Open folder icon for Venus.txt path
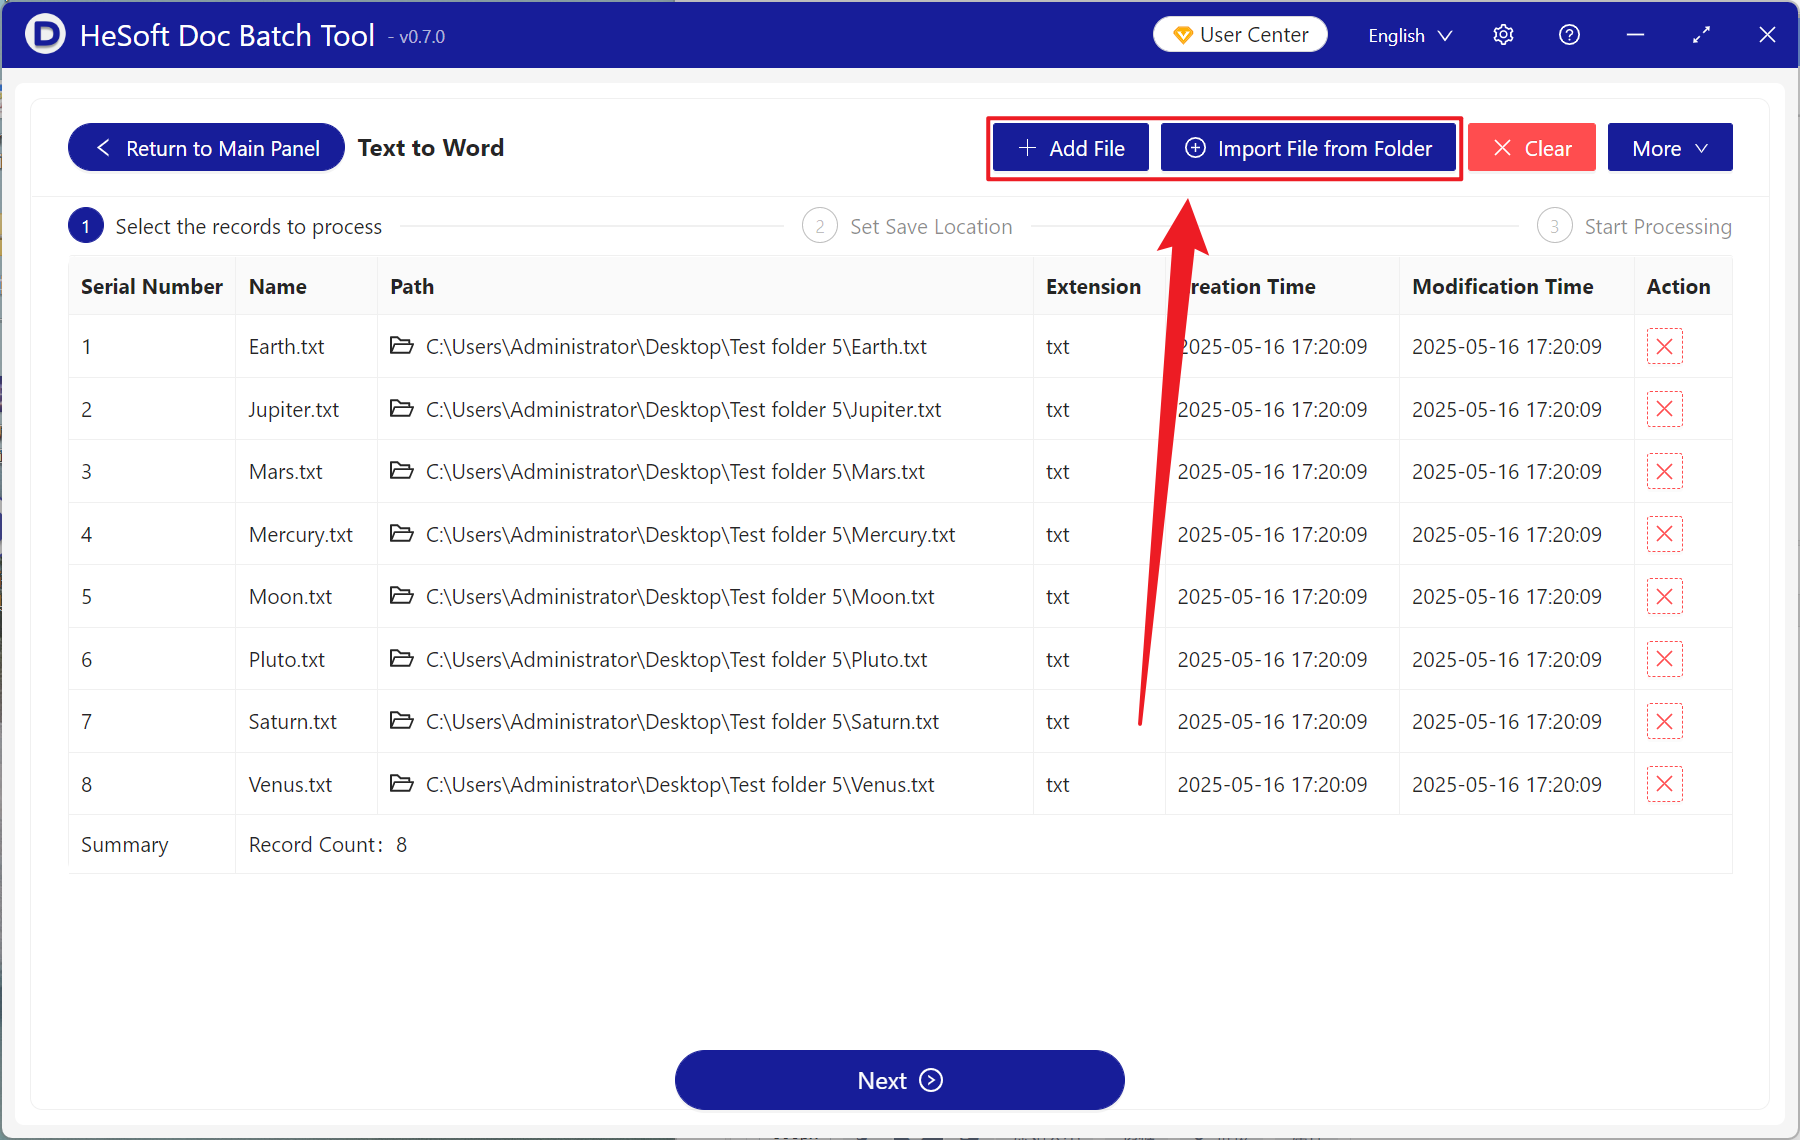This screenshot has height=1140, width=1800. click(402, 784)
